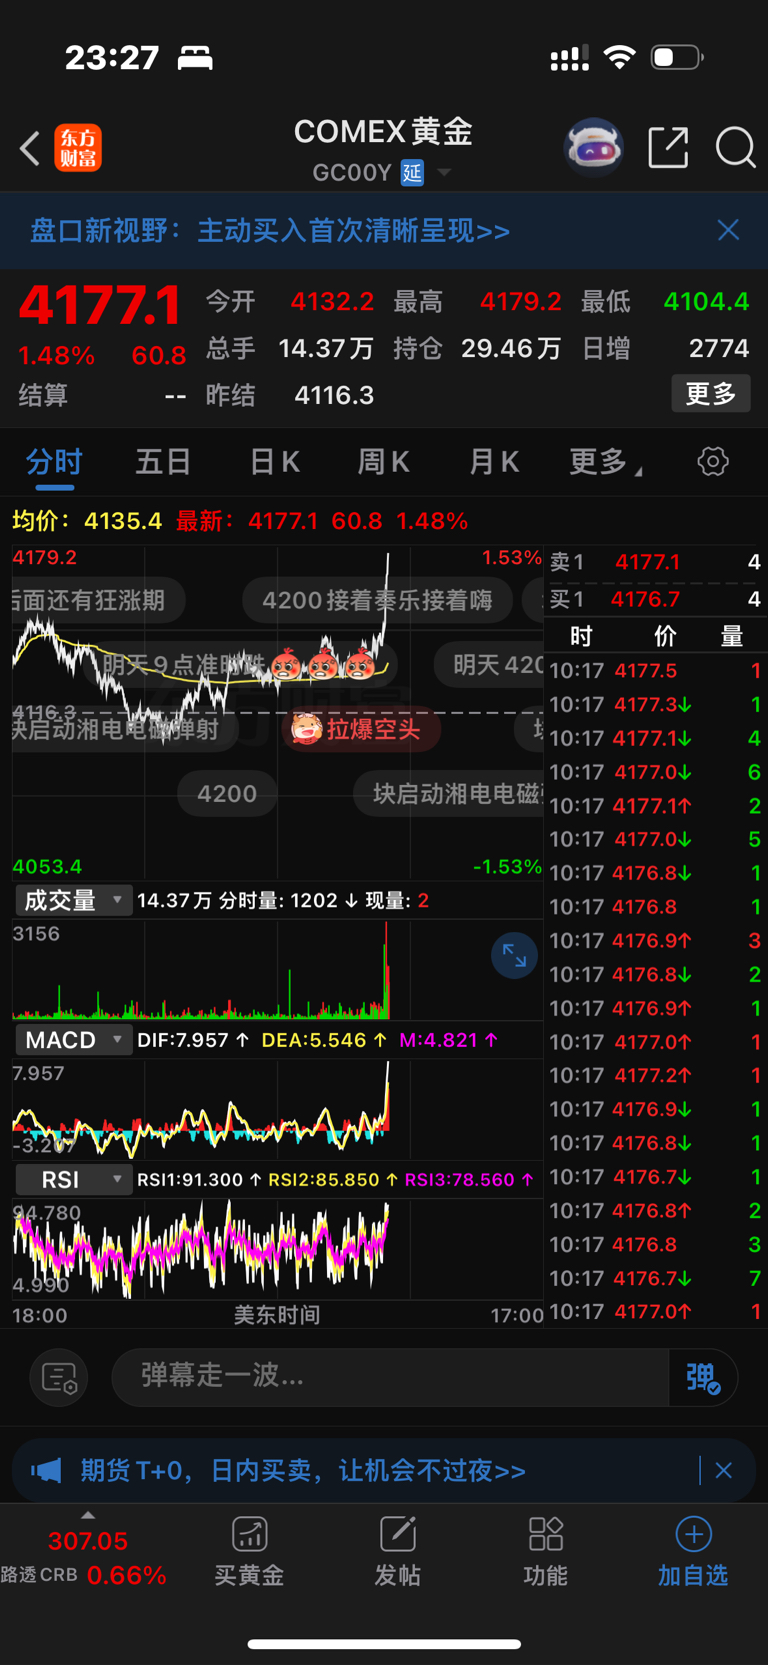
Task: Tap the 均价 4135.4 label
Action: click(x=87, y=521)
